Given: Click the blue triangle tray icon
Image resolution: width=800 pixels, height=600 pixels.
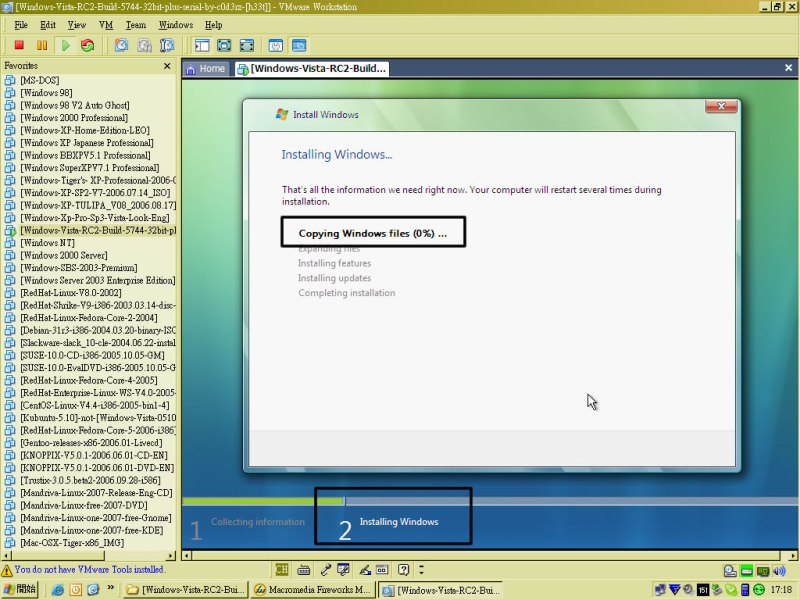Looking at the screenshot, I should [674, 590].
